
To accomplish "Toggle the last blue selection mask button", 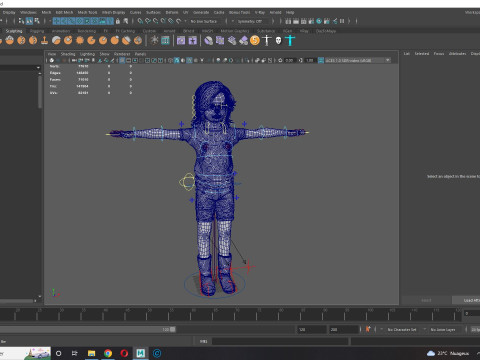I will 110,21.
